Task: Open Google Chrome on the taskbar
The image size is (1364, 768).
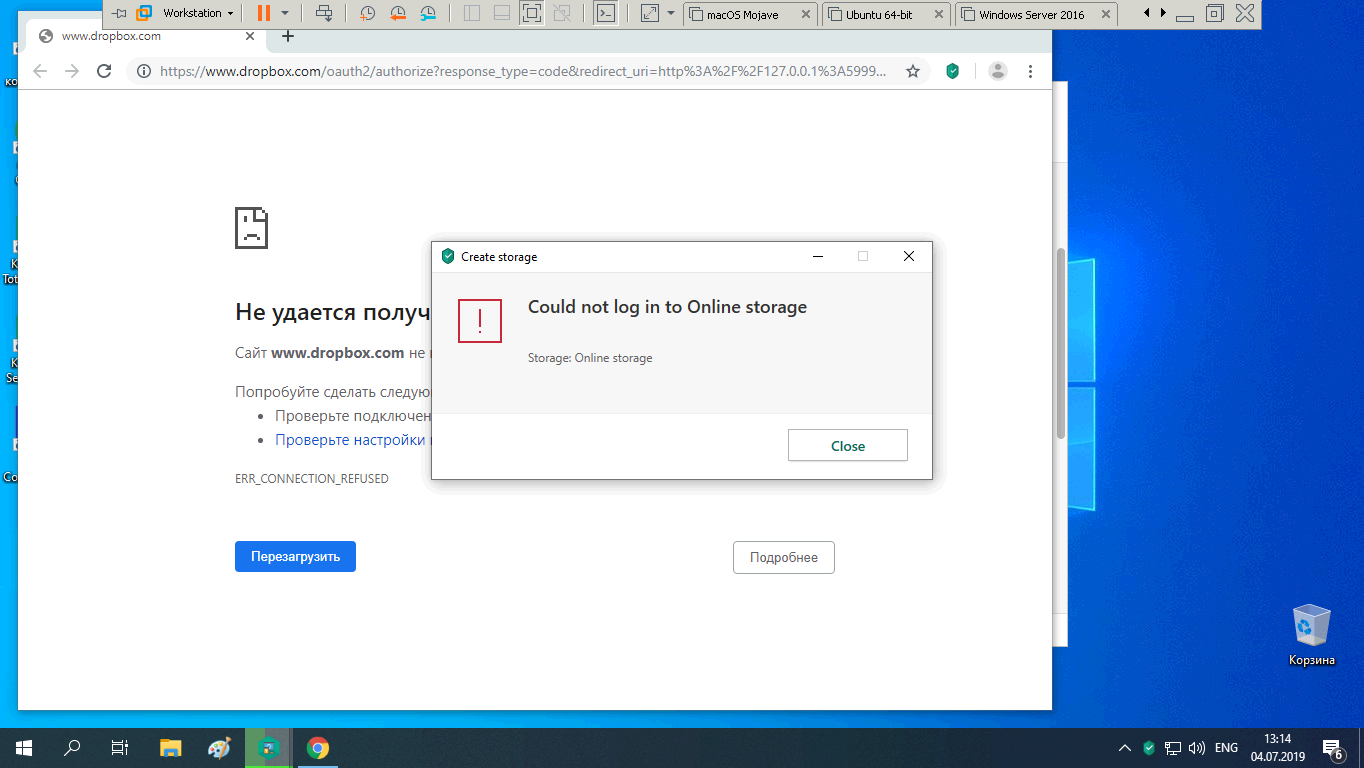Action: pos(317,748)
